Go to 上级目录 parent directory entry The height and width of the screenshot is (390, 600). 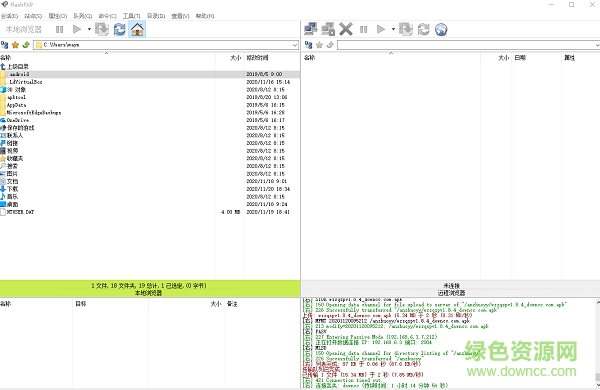coord(15,67)
